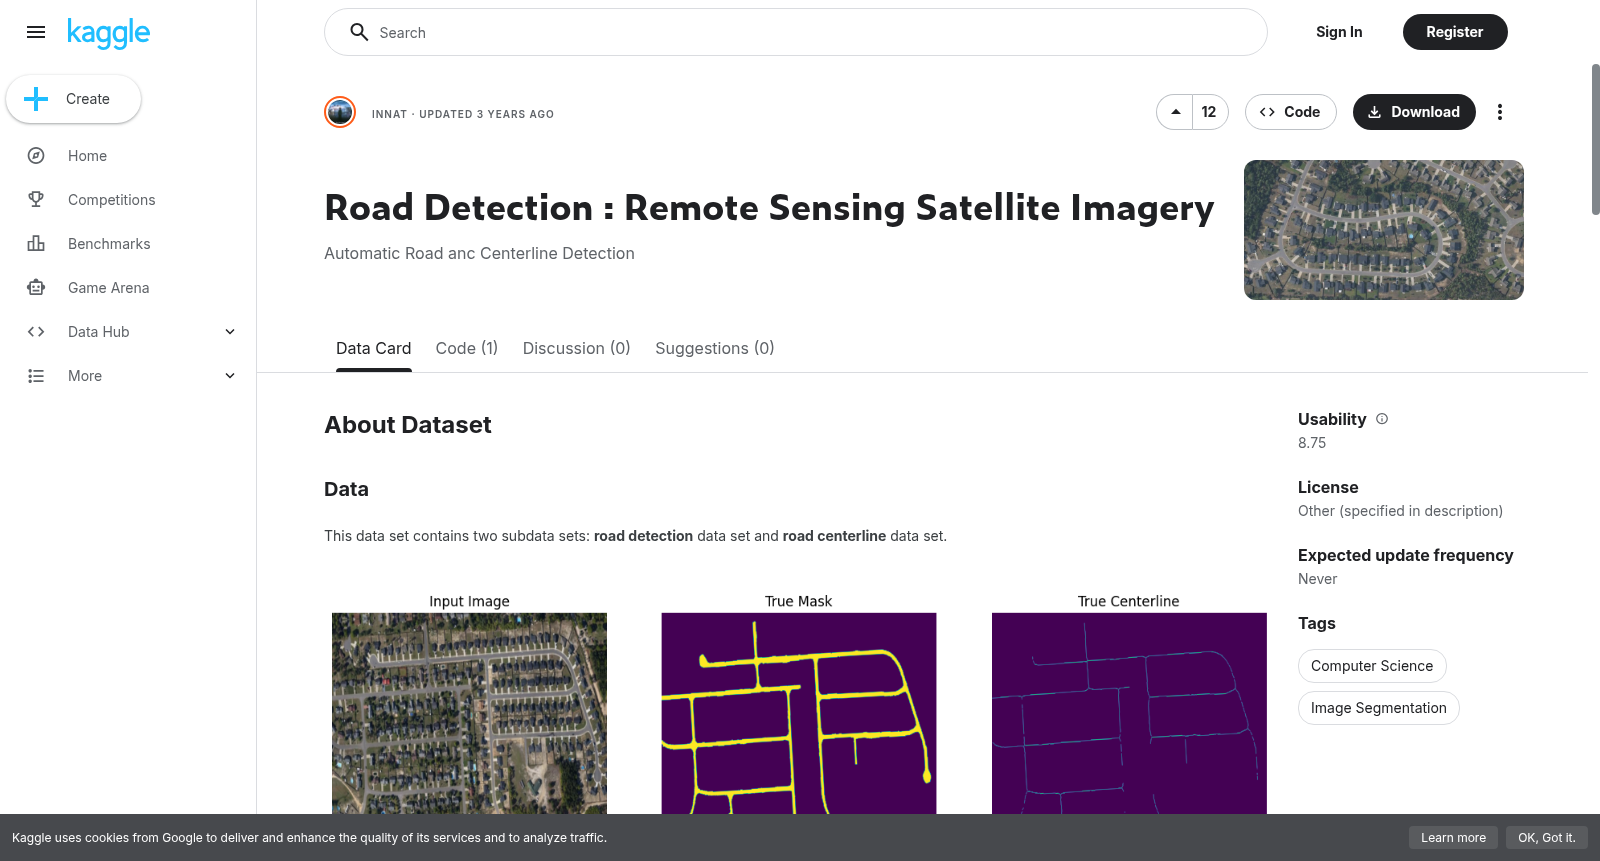Expand the Data Hub section chevron
Viewport: 1600px width, 861px height.
pos(230,332)
